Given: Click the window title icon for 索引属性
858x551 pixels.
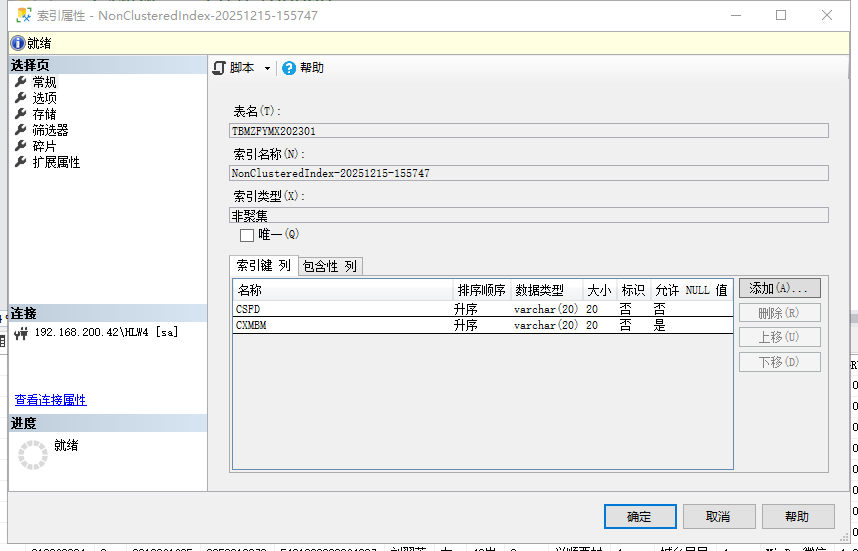Looking at the screenshot, I should 24,15.
